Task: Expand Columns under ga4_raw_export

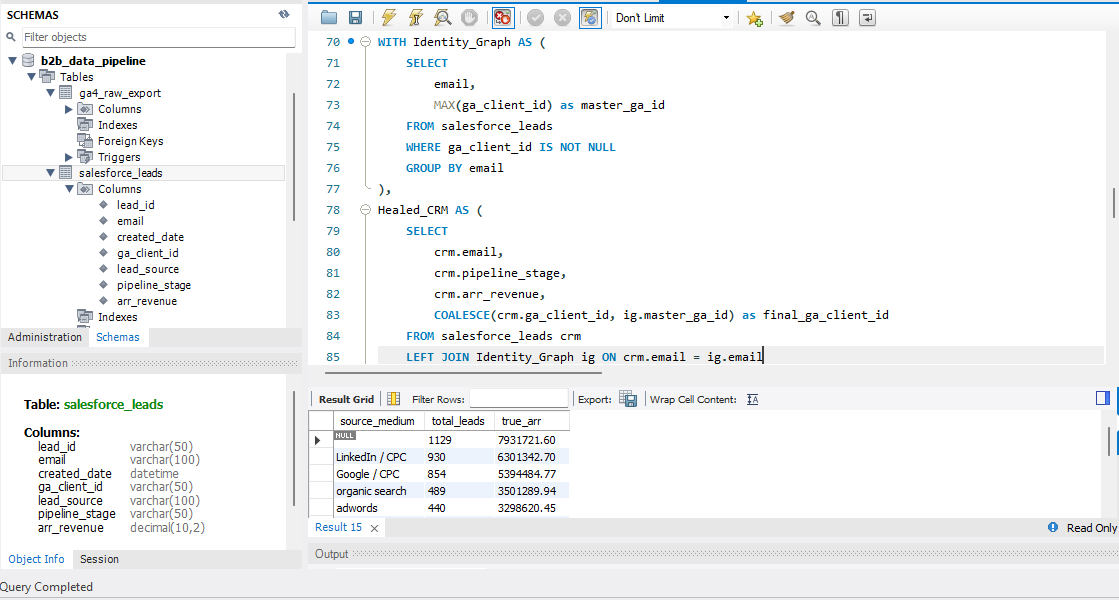Action: [x=69, y=109]
